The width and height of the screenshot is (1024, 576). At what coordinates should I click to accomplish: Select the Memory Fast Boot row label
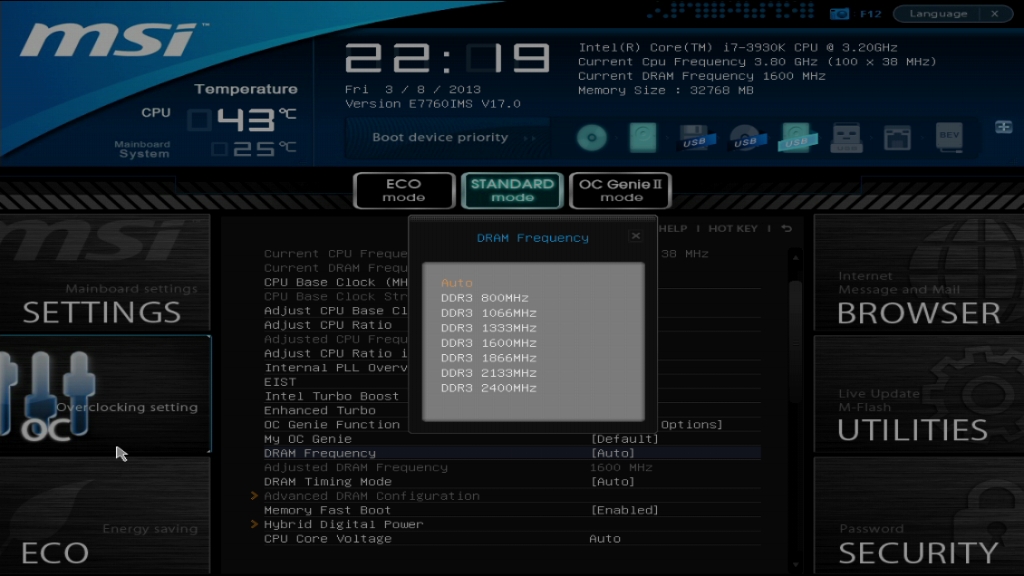(327, 510)
